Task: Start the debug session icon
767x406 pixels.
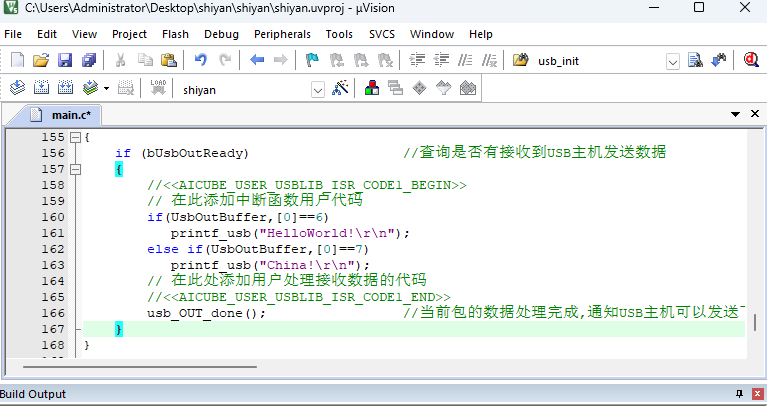Action: (751, 60)
